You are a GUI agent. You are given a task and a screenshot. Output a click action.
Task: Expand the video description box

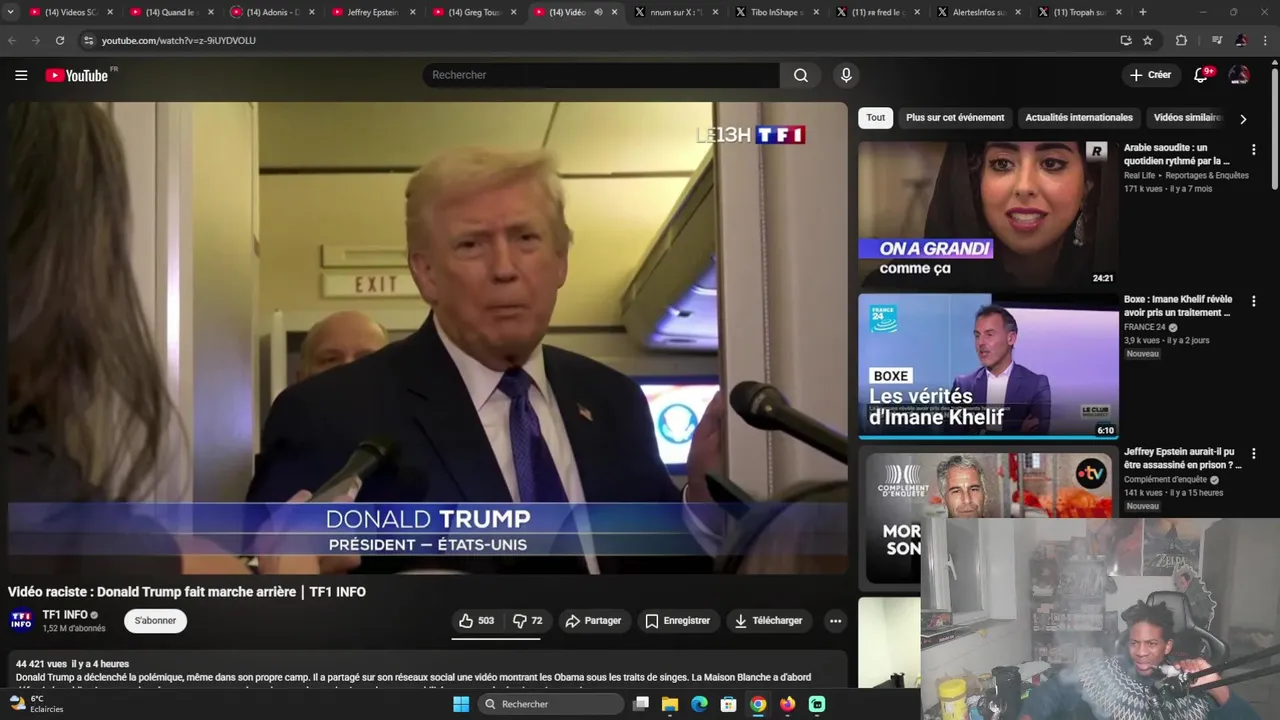click(427, 670)
